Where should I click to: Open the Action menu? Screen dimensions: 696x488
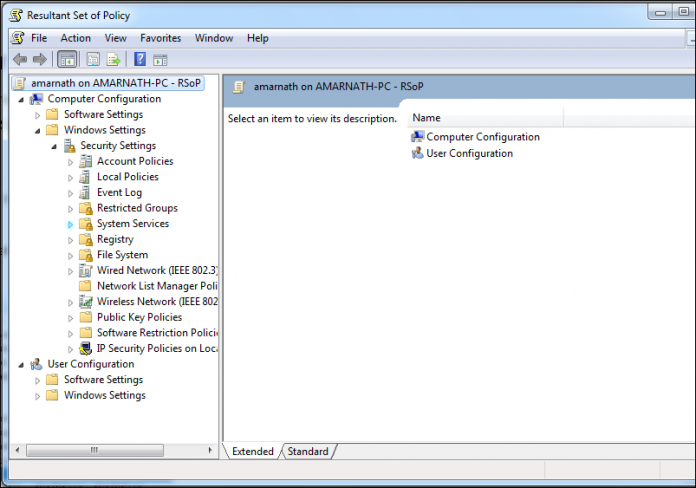tap(75, 38)
